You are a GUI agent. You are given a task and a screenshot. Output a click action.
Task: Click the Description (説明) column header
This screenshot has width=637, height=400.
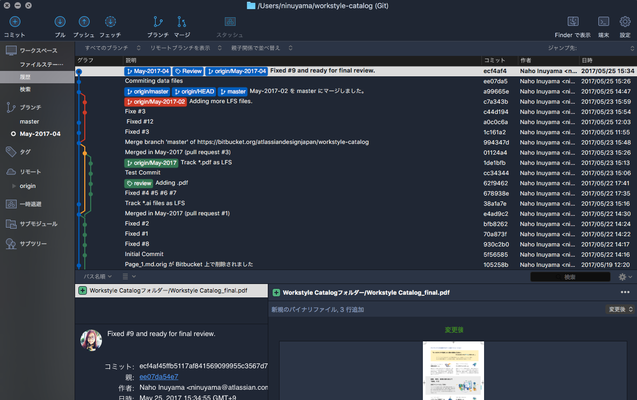tap(303, 60)
